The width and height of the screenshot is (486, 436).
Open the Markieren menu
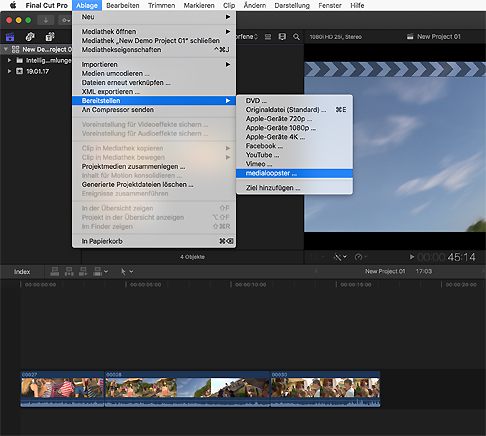pos(199,5)
